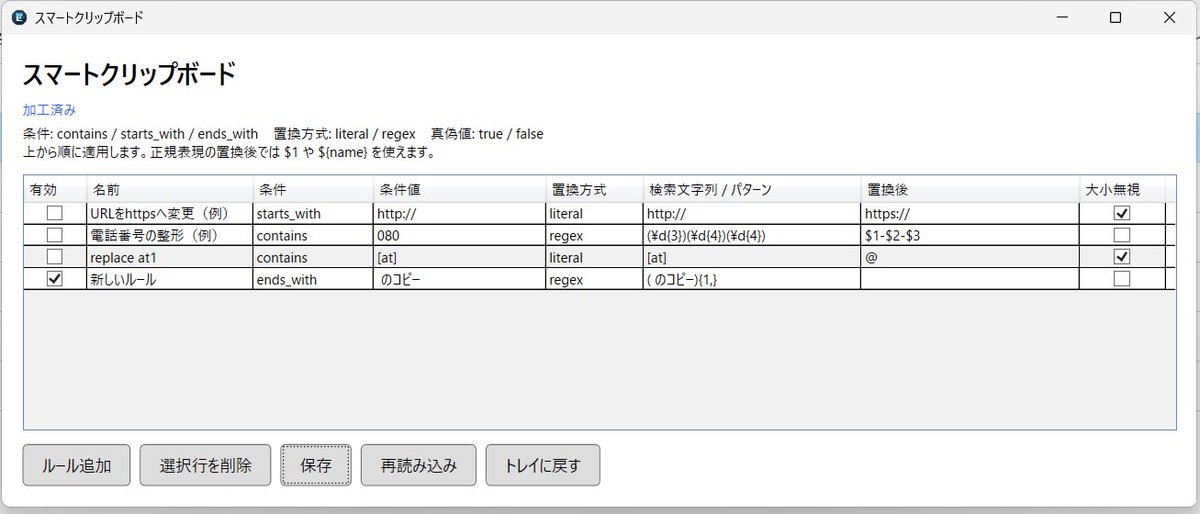Click the pattern cell ( のコピー){1,}
1200x514 pixels.
(x=752, y=279)
